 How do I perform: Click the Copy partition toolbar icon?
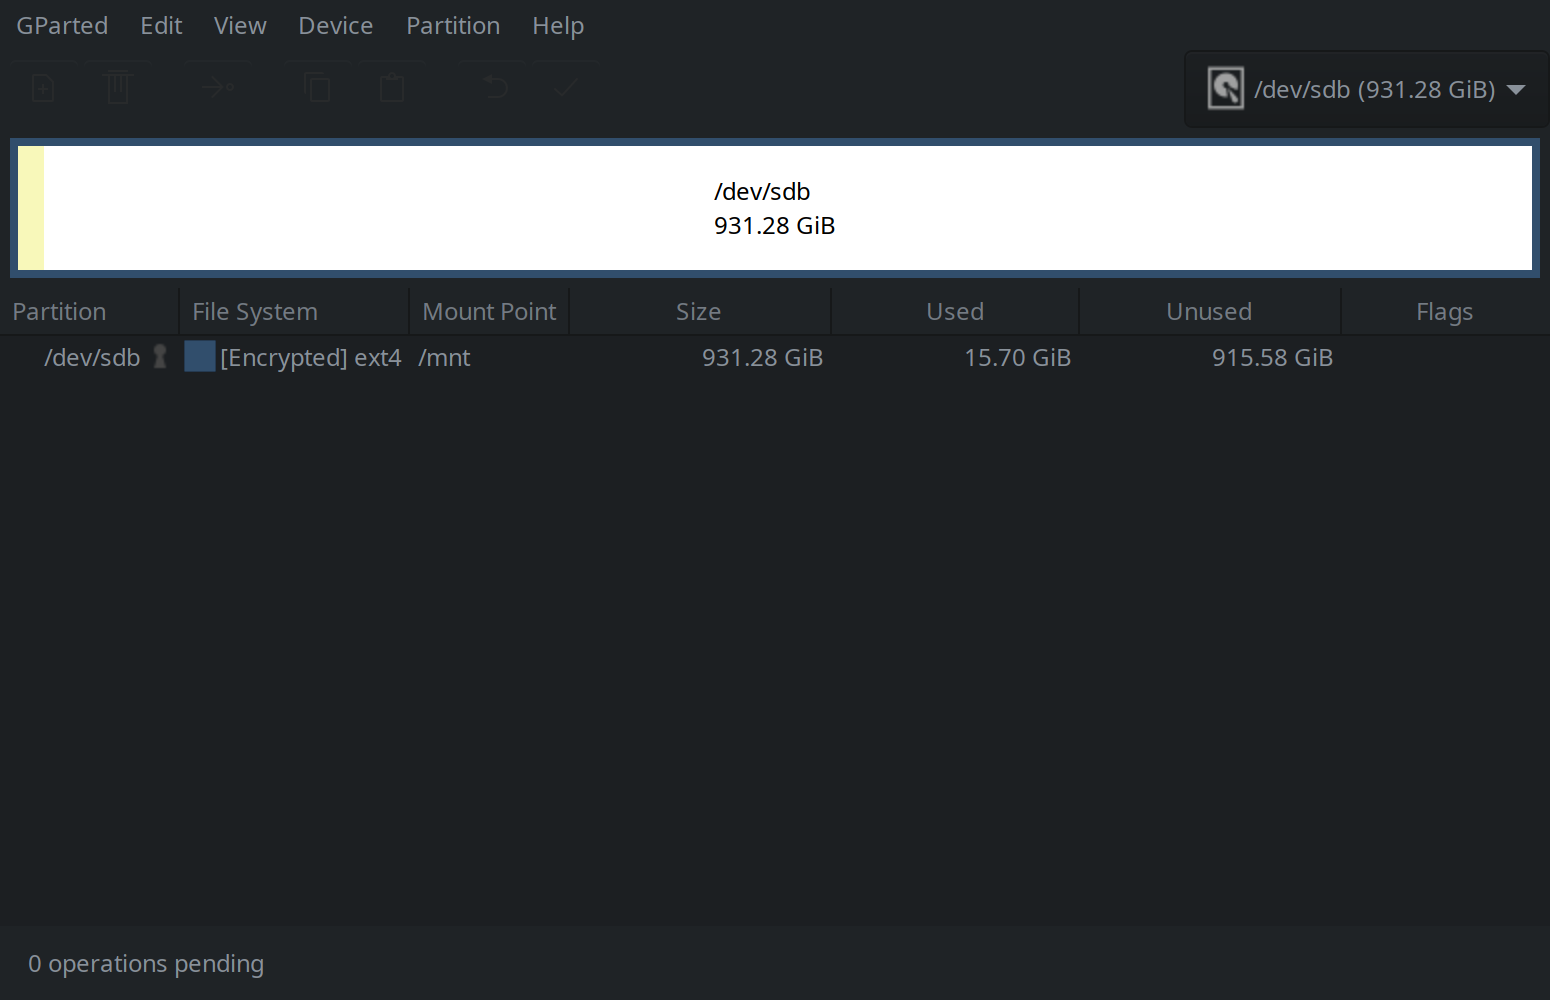317,89
